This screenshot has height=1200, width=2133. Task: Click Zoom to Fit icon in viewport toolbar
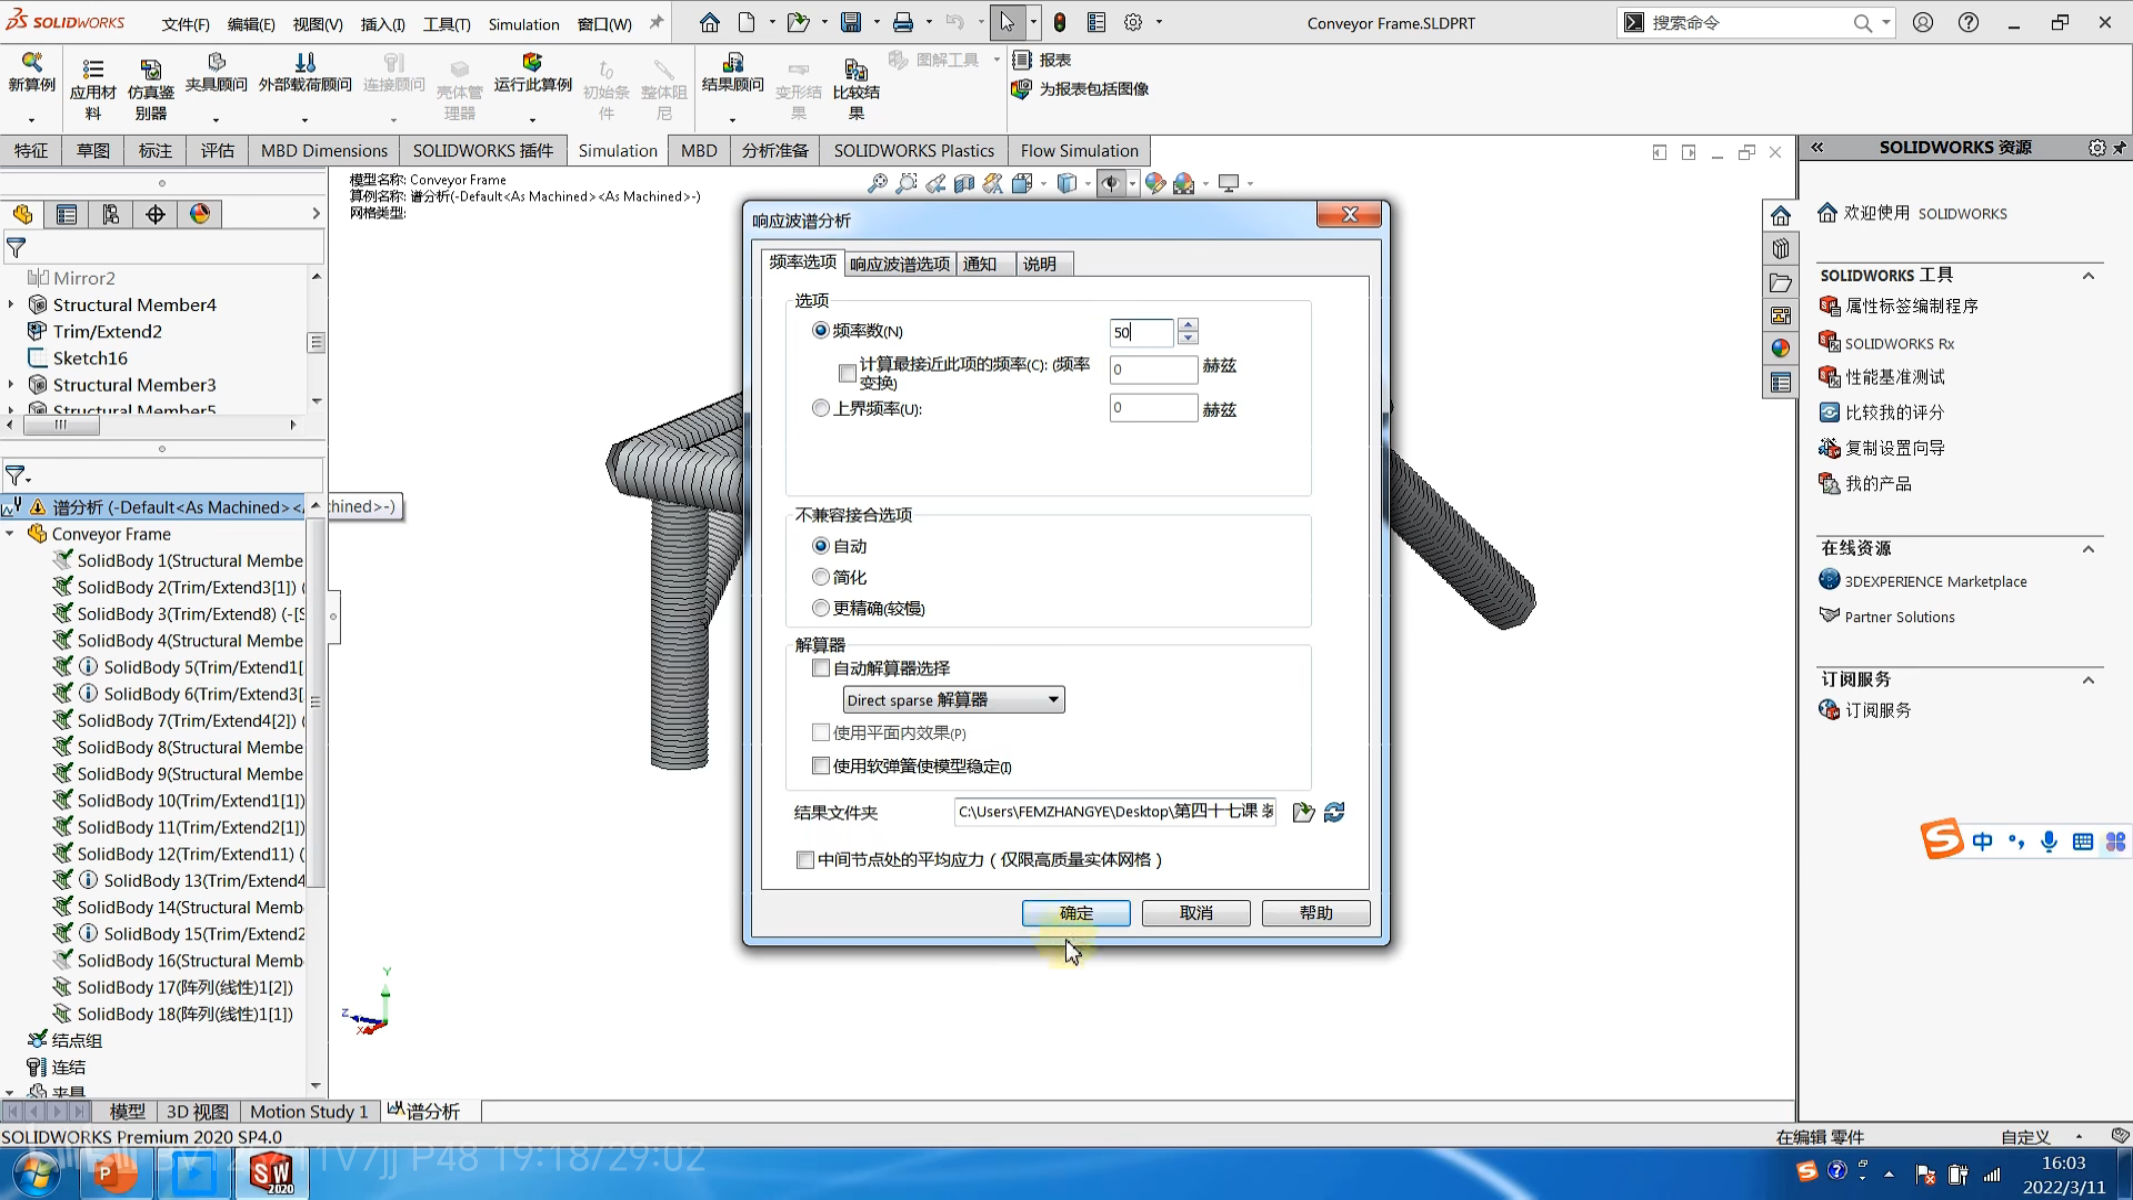tap(877, 183)
